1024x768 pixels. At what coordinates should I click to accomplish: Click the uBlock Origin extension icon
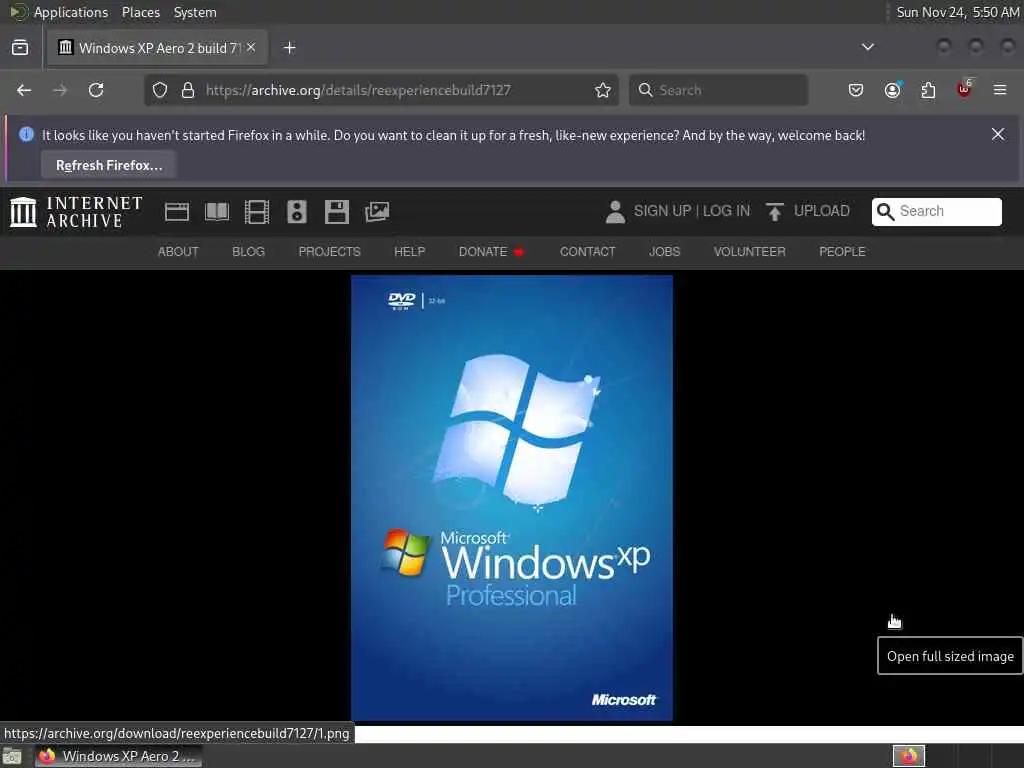click(x=964, y=89)
